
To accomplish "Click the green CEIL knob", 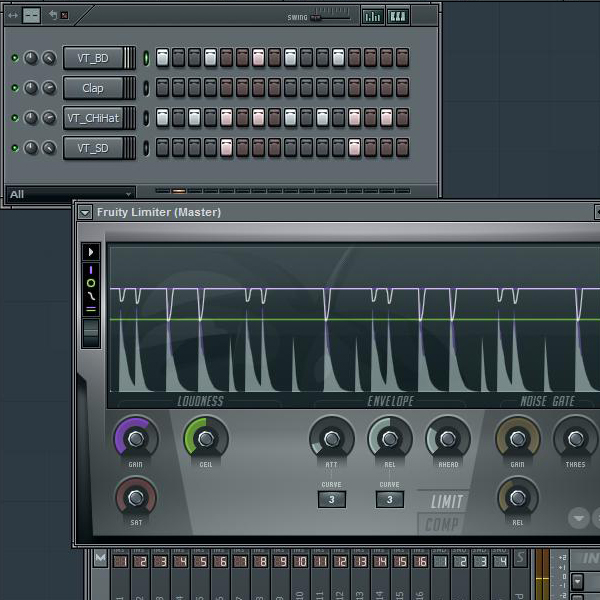I will 206,439.
